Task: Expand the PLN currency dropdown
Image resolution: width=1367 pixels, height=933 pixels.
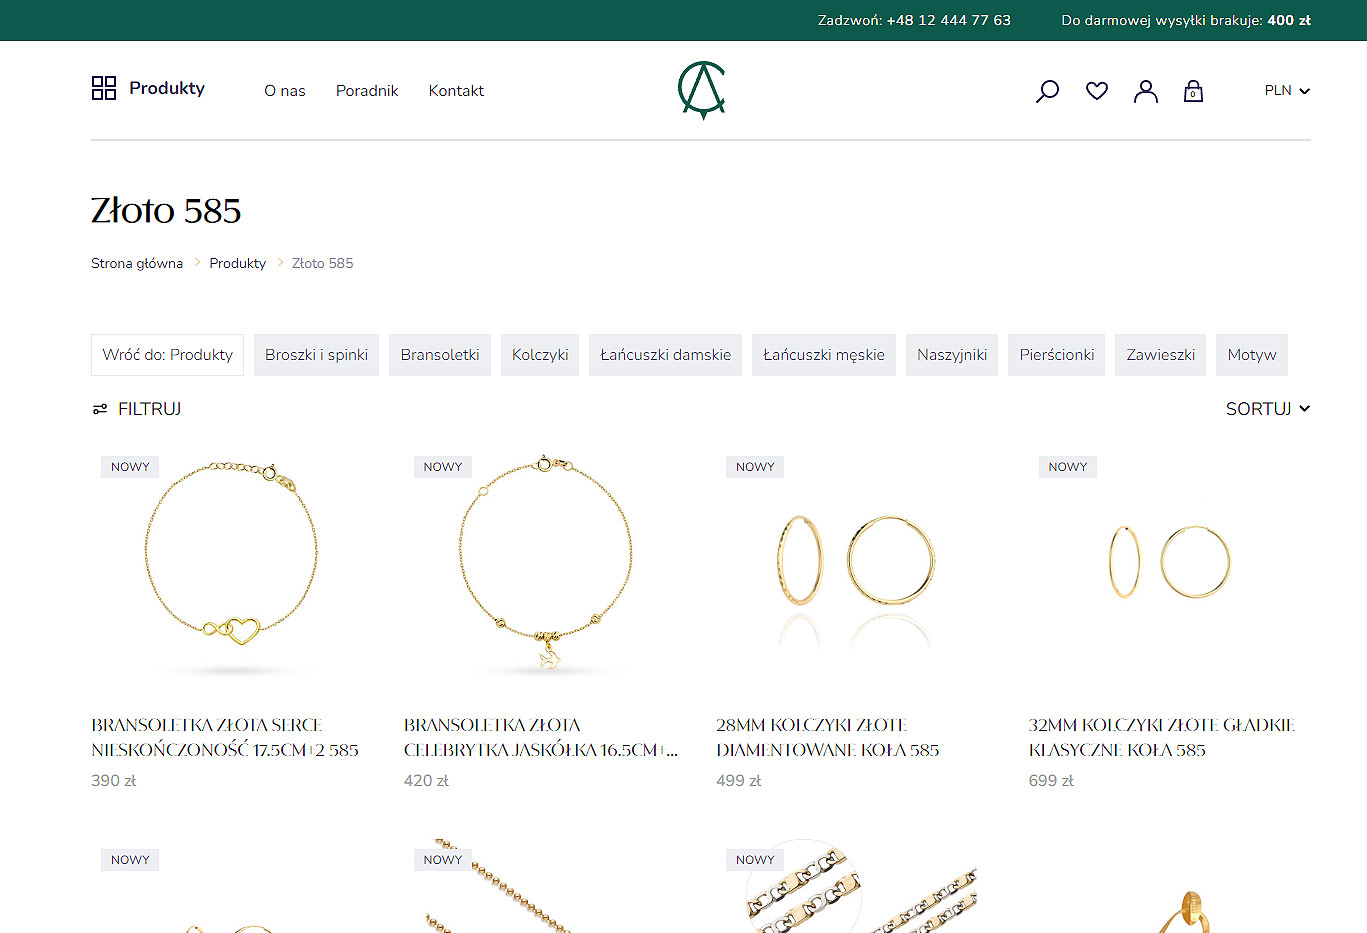Action: point(1286,90)
